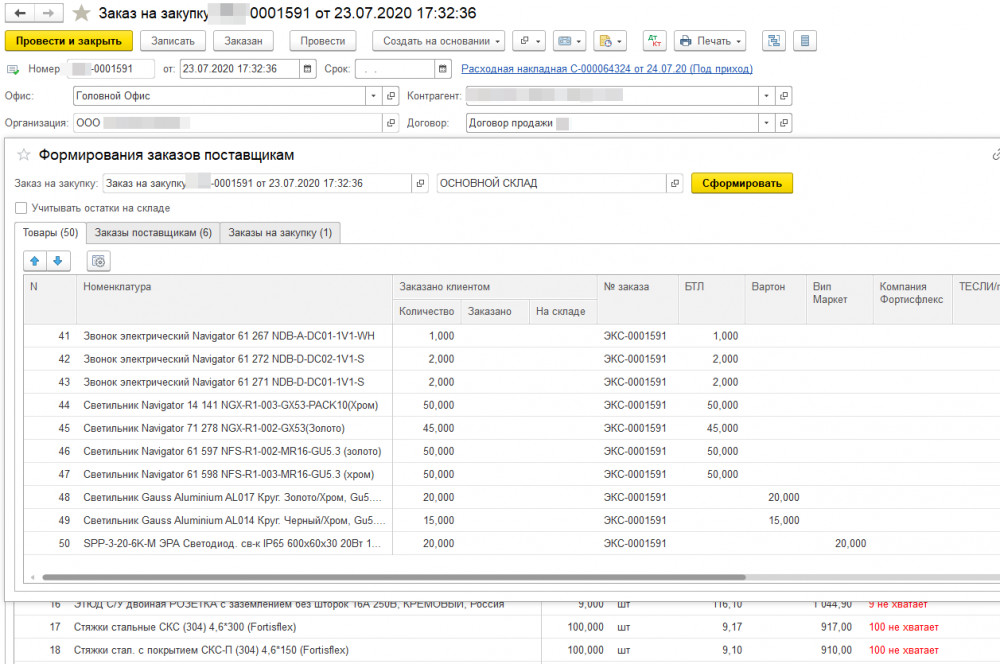Move selected row up with arrow

[x=36, y=261]
